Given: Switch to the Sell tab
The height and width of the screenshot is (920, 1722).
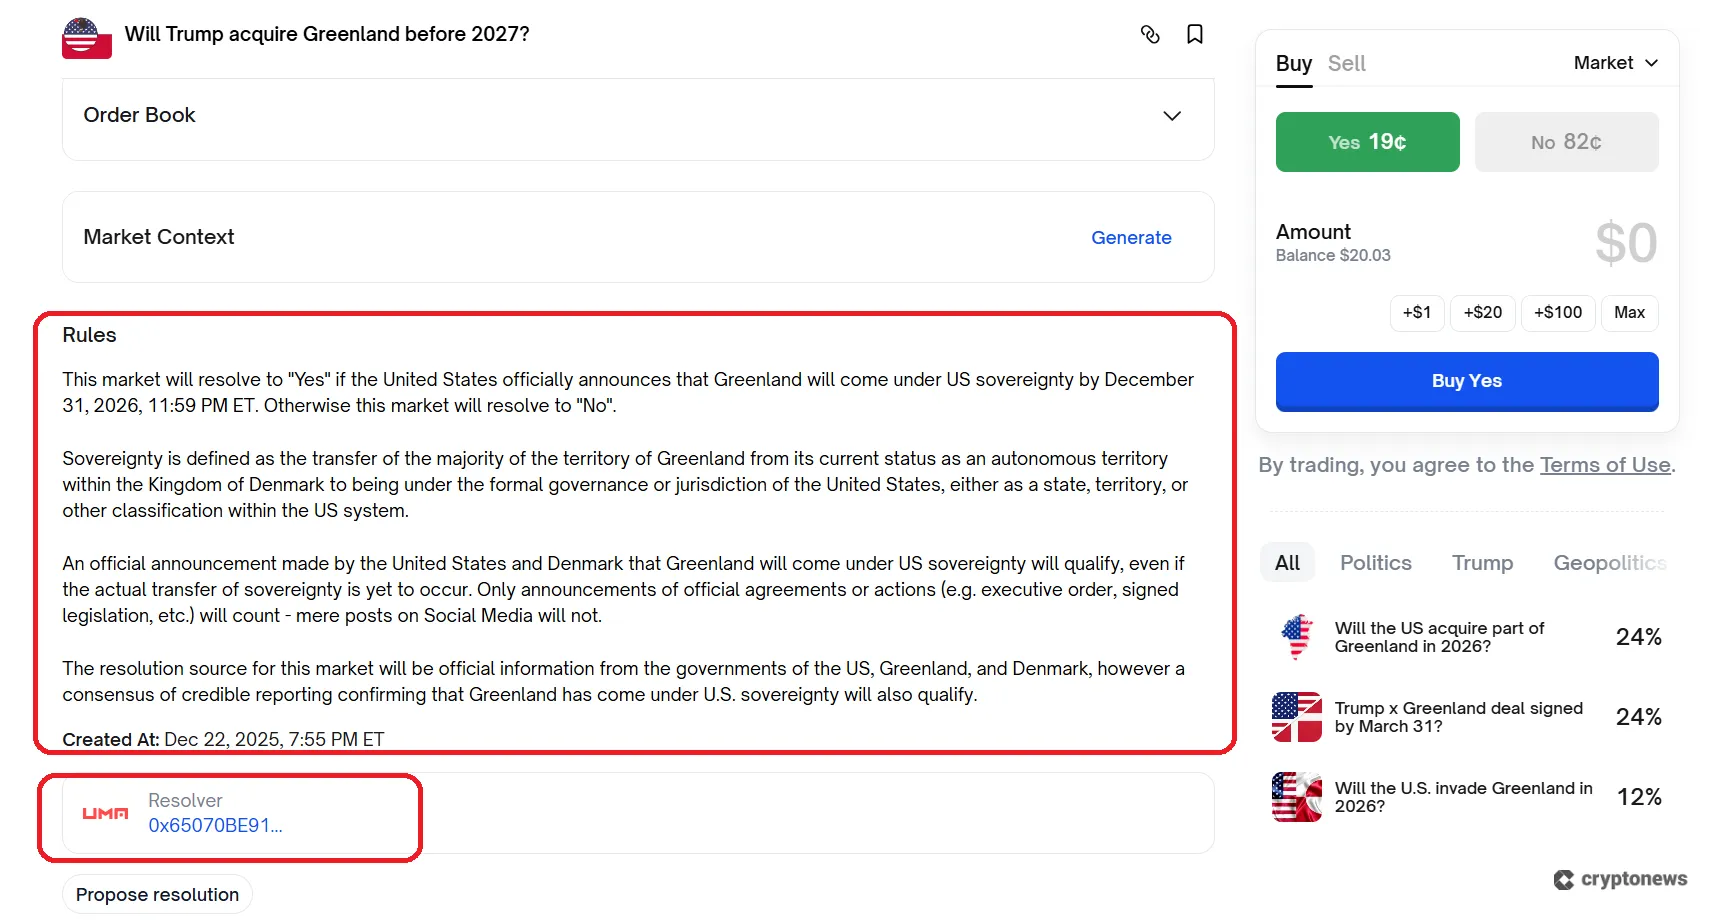Looking at the screenshot, I should coord(1346,64).
